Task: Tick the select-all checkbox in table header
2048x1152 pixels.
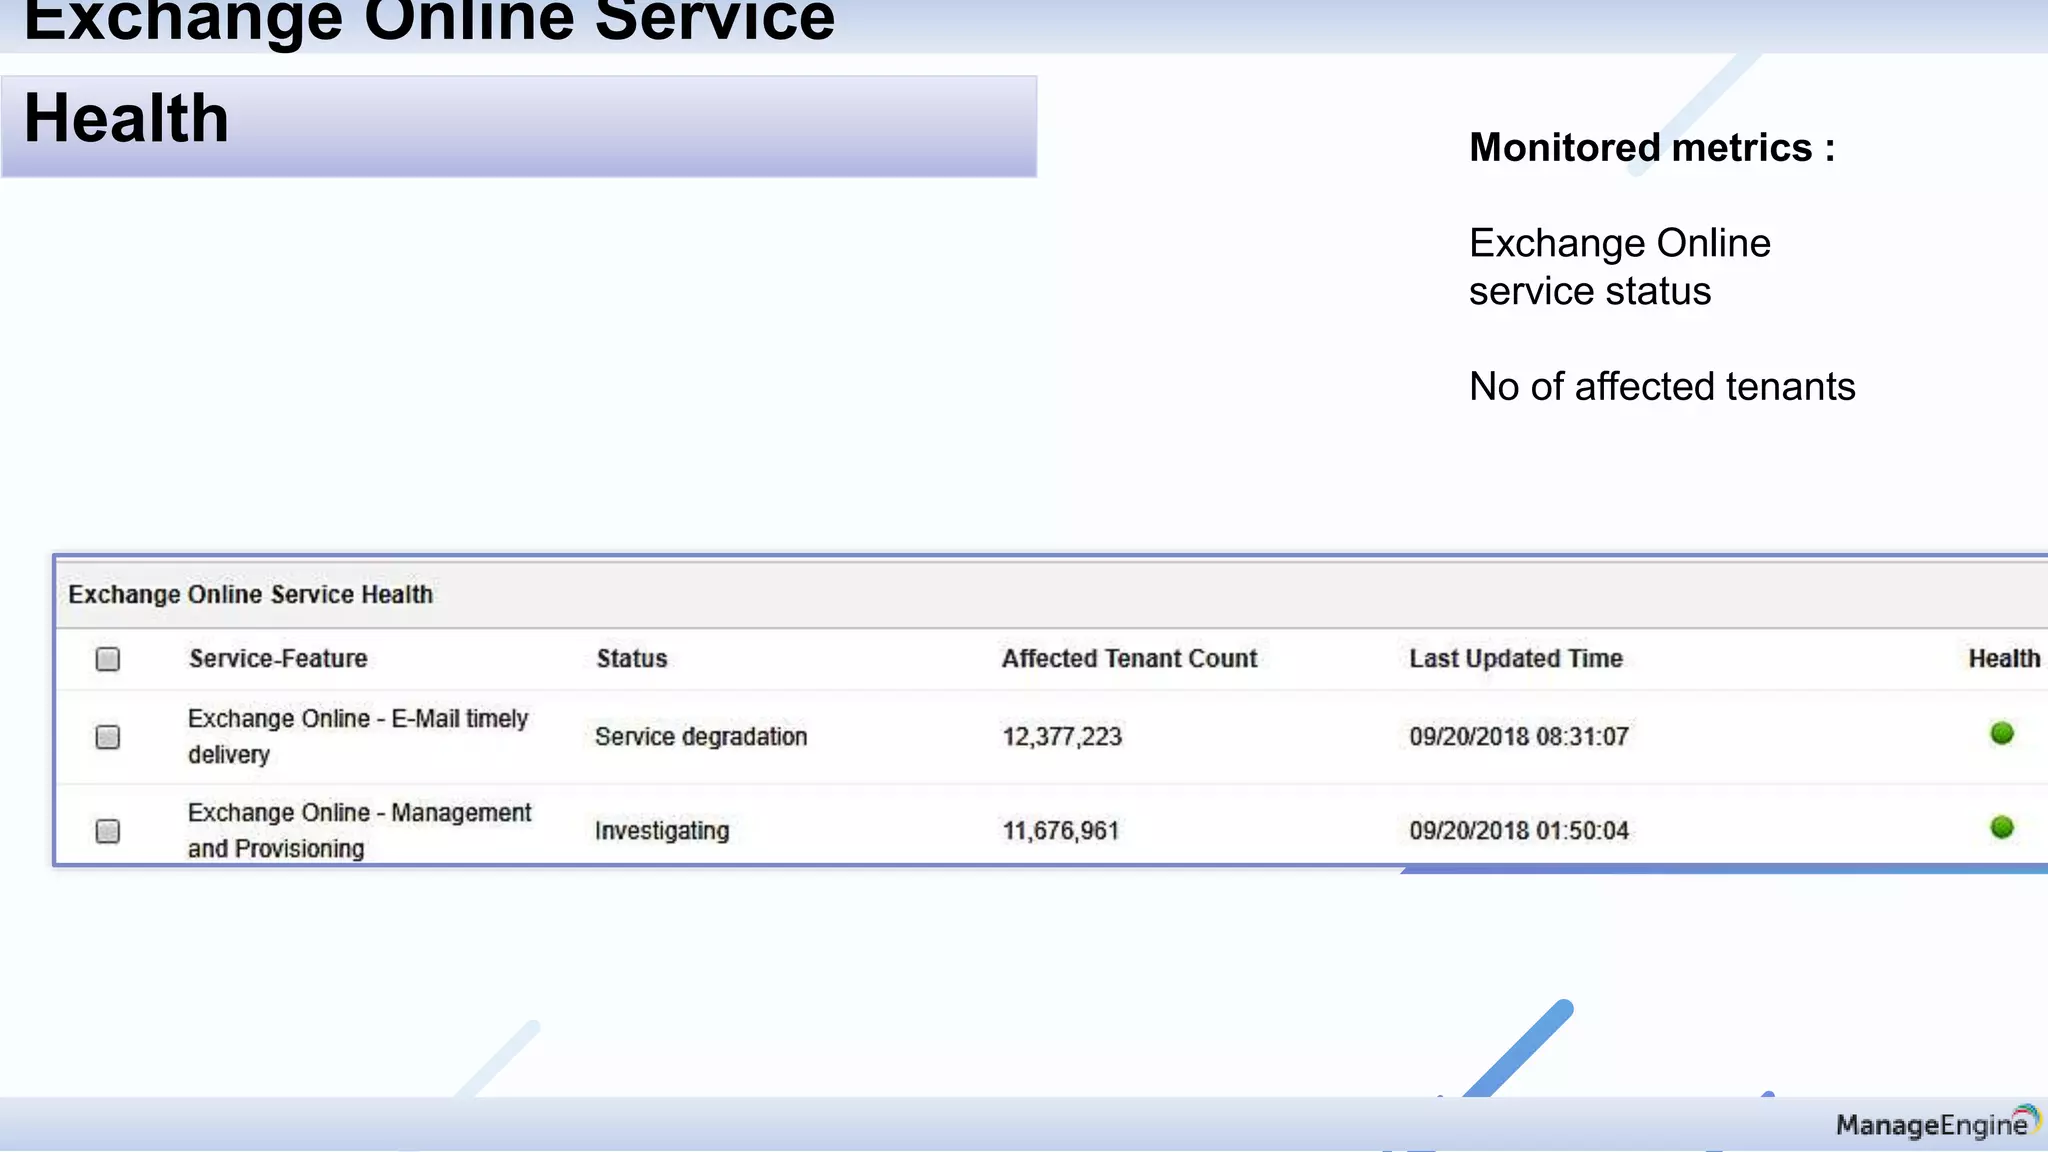Action: pos(108,659)
